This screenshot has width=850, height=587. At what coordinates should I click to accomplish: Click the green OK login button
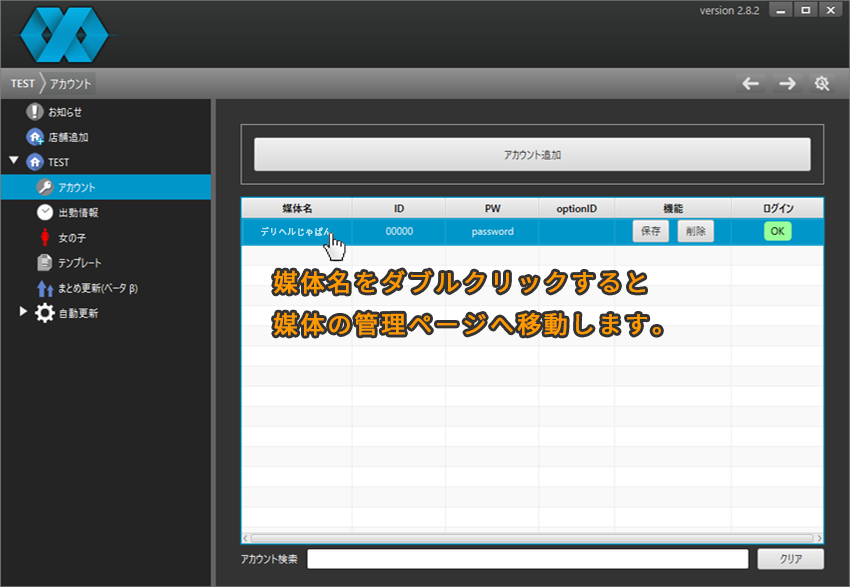[x=777, y=231]
